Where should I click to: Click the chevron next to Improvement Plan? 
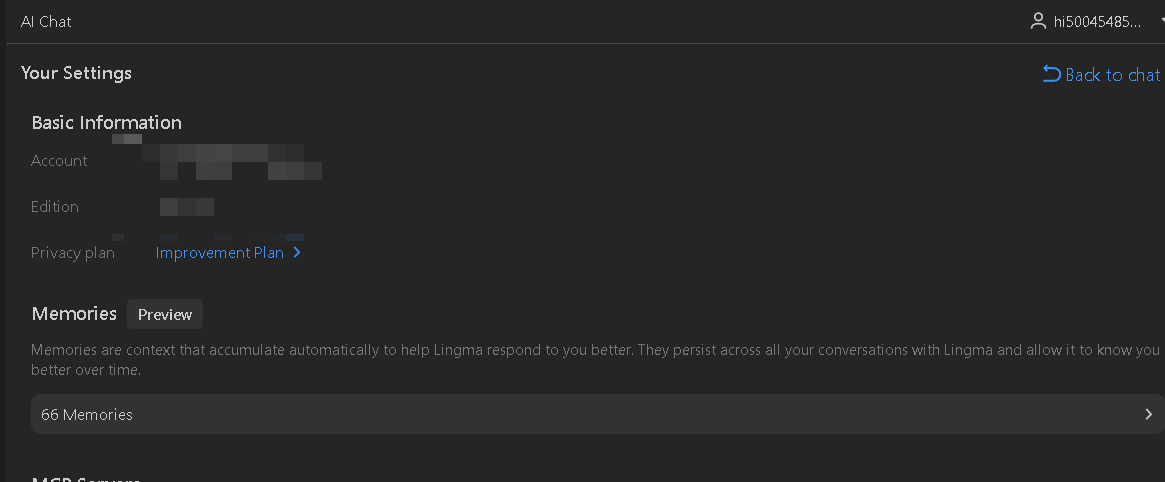point(296,253)
